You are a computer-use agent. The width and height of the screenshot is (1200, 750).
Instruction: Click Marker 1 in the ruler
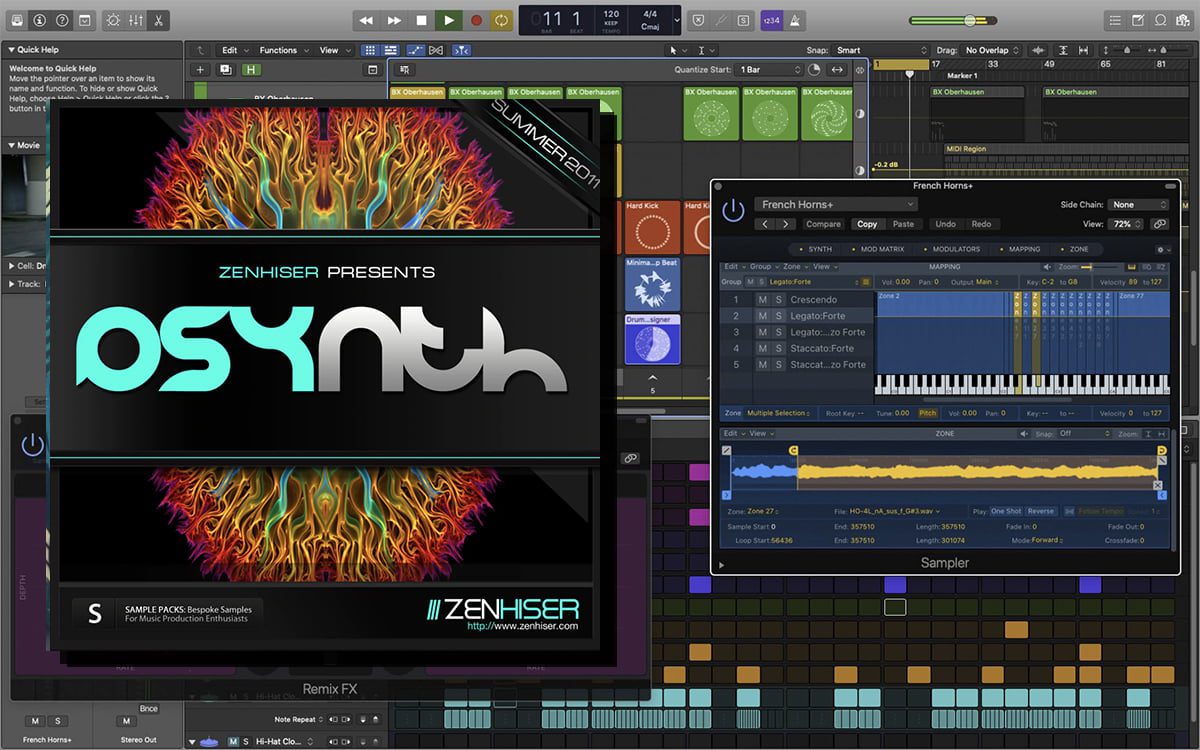click(x=962, y=76)
